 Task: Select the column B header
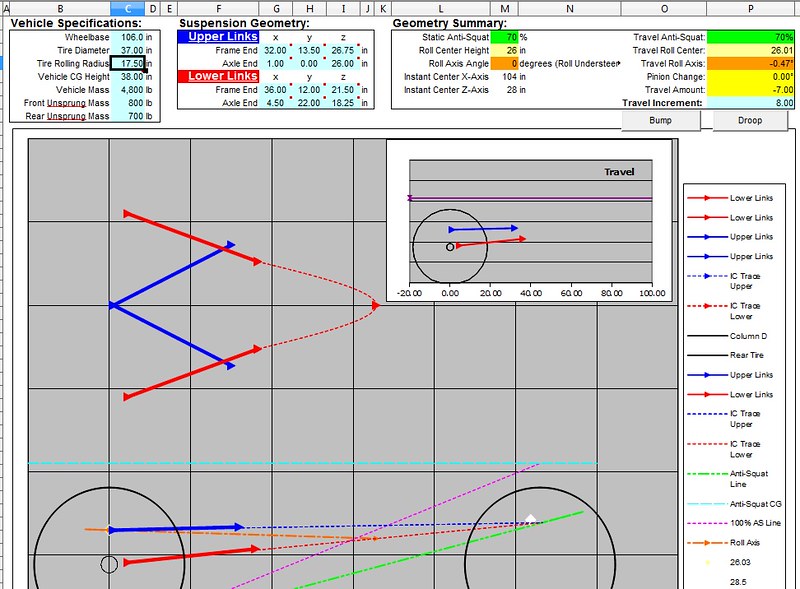tap(60, 8)
